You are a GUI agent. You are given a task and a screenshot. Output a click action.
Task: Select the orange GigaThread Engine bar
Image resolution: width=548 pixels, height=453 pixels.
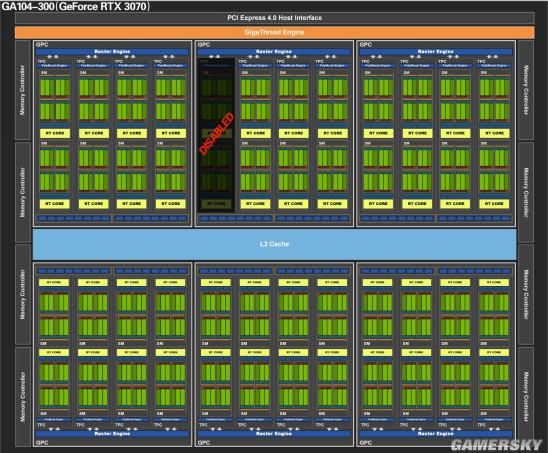pyautogui.click(x=274, y=32)
